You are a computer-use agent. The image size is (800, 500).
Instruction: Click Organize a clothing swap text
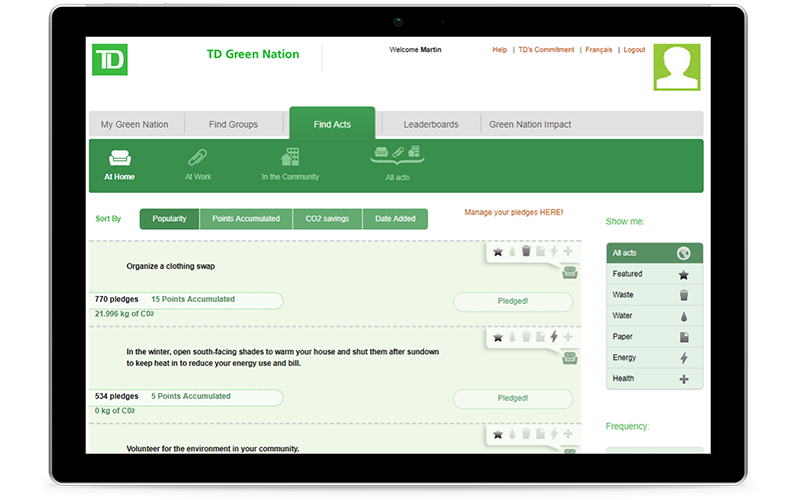point(171,266)
